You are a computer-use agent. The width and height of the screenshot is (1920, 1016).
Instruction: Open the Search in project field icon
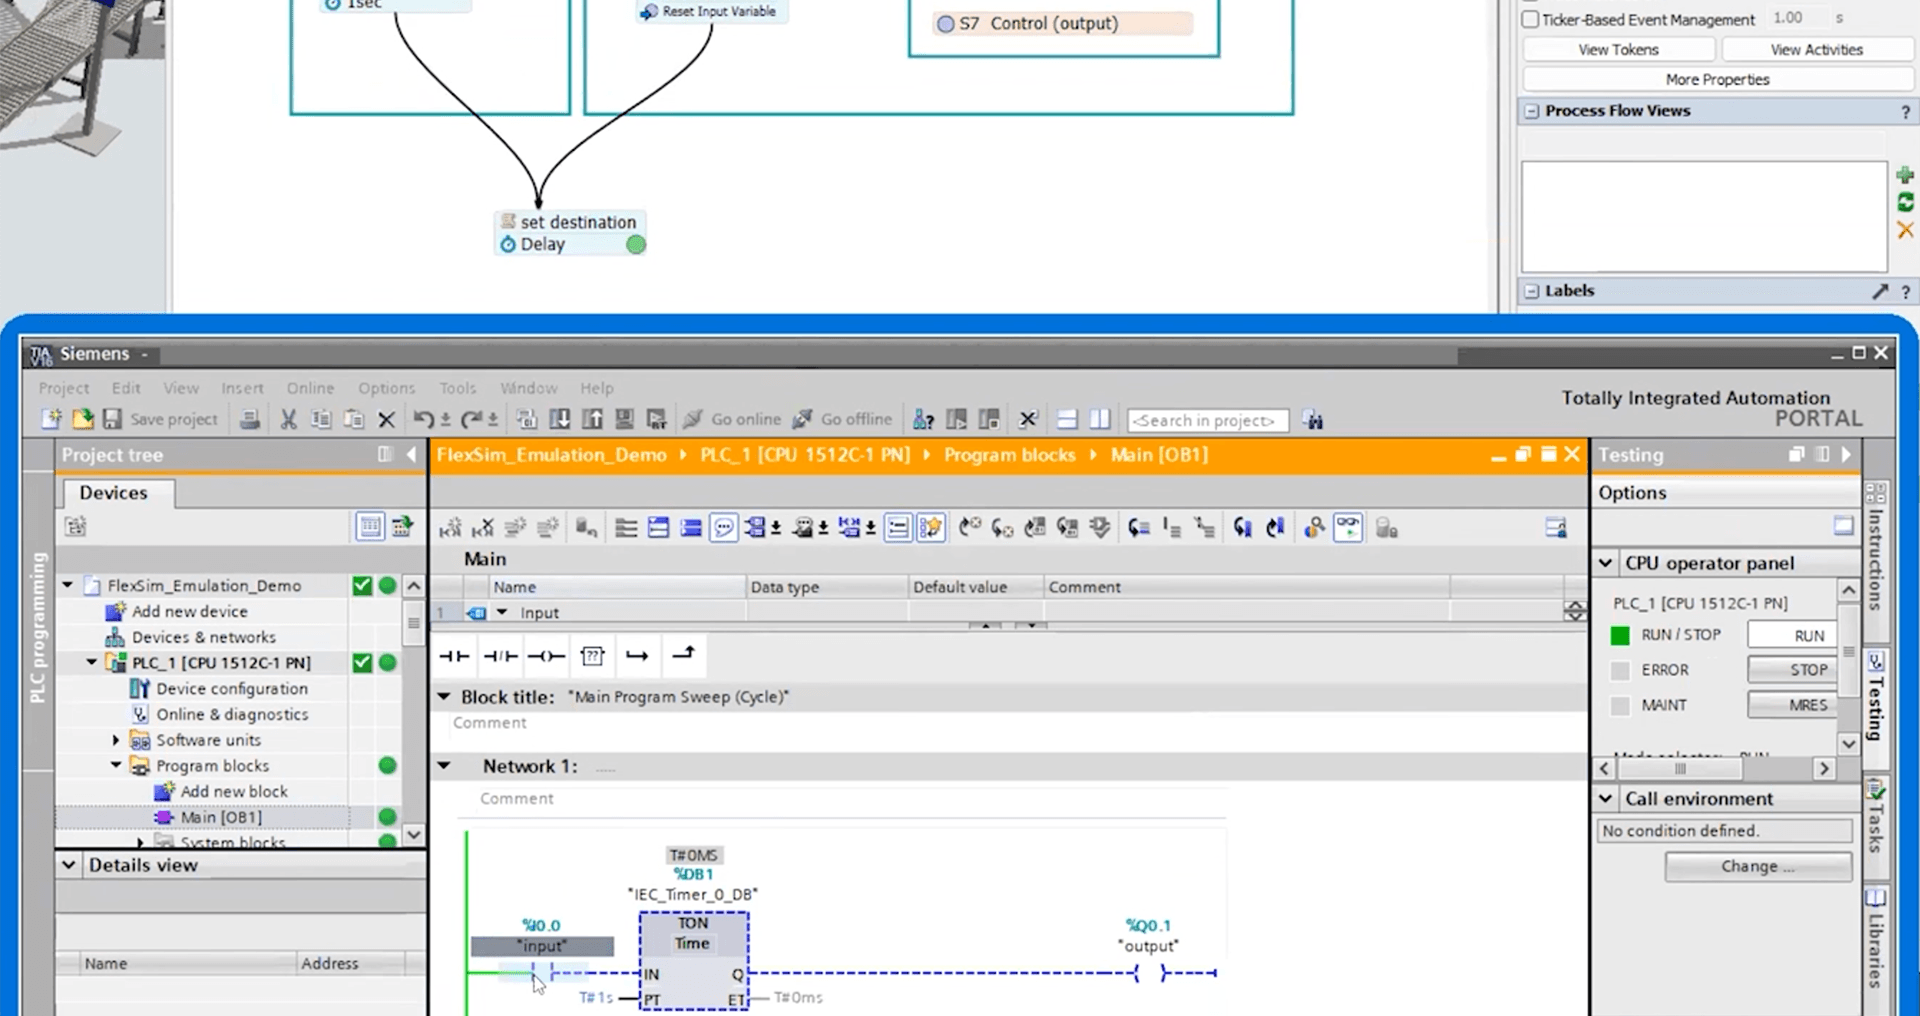[x=1311, y=420]
